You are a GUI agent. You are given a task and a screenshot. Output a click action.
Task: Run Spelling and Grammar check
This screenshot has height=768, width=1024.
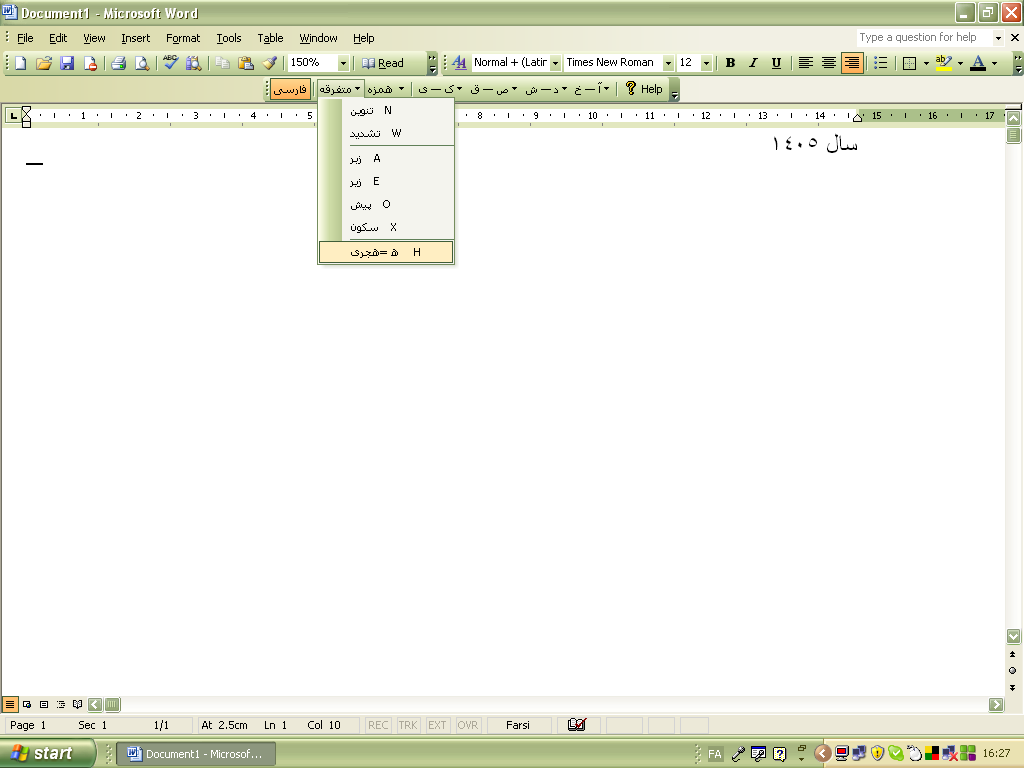point(171,63)
